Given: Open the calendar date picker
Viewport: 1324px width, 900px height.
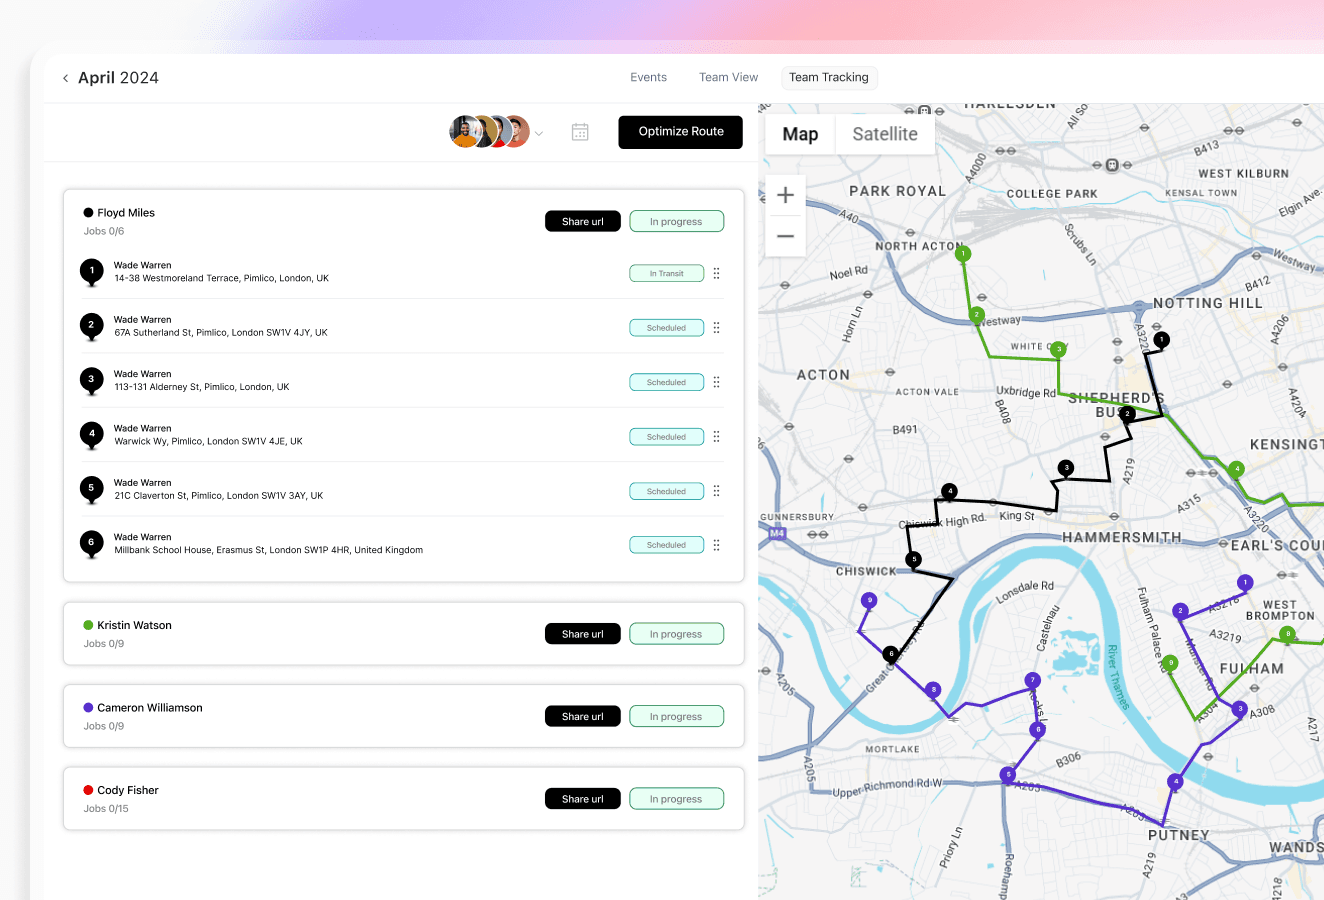Looking at the screenshot, I should [580, 131].
